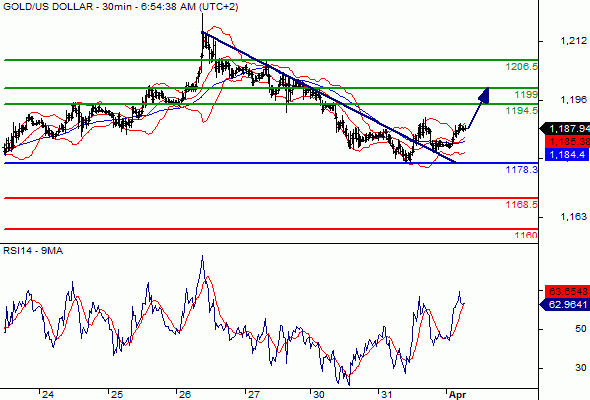Select the red 1160 support label
Image resolution: width=590 pixels, height=400 pixels.
click(x=526, y=236)
